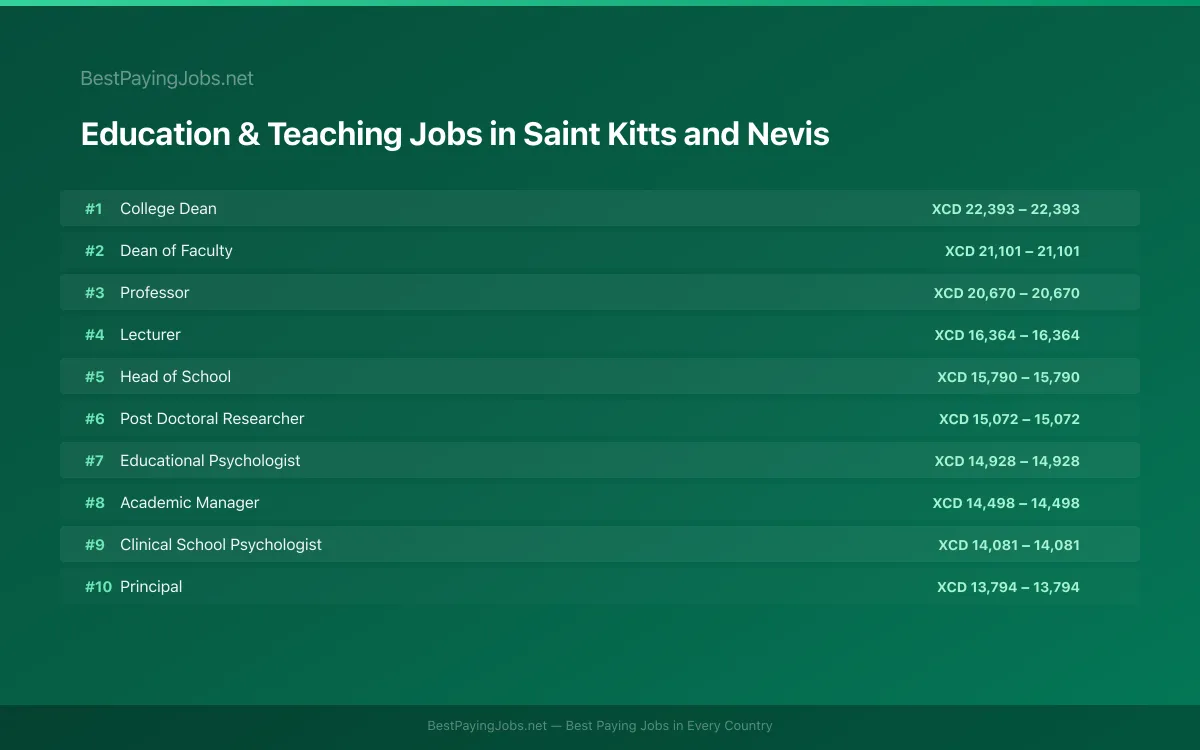Screen dimensions: 1200x750
Task: Select the Principal job title
Action: pyautogui.click(x=151, y=587)
